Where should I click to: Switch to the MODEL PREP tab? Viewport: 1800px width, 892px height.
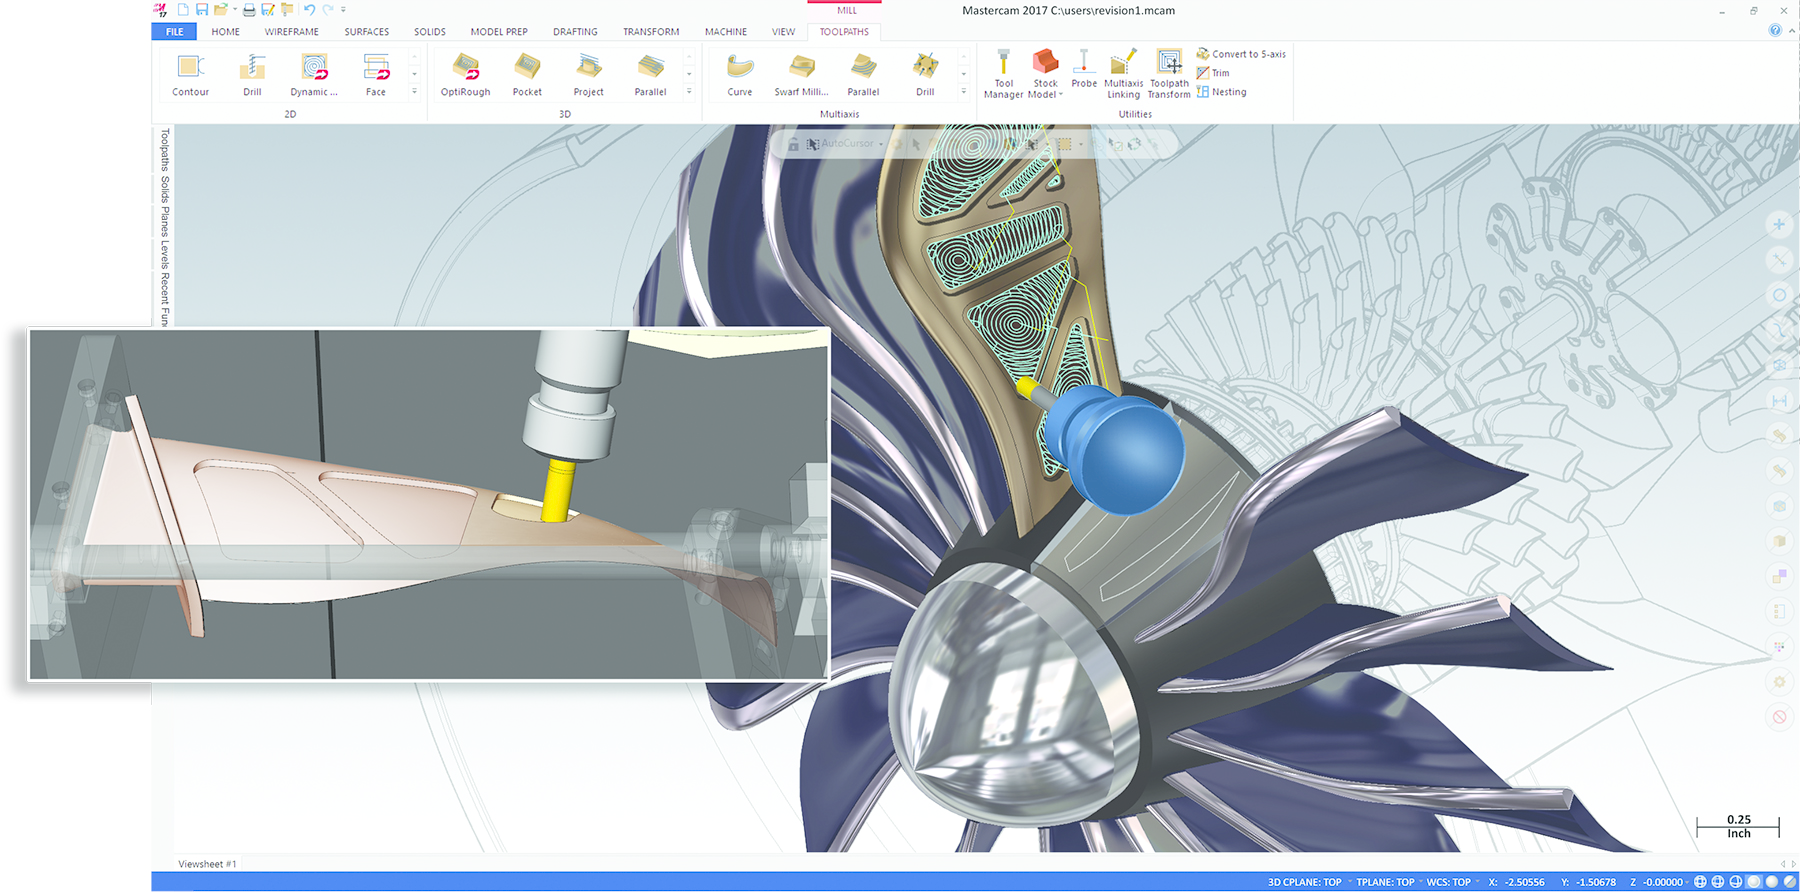click(x=499, y=32)
